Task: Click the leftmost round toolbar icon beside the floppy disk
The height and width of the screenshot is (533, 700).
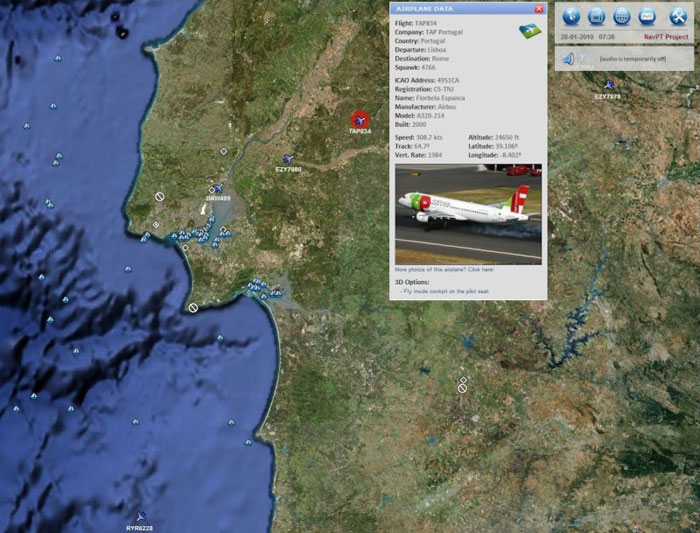Action: click(571, 17)
